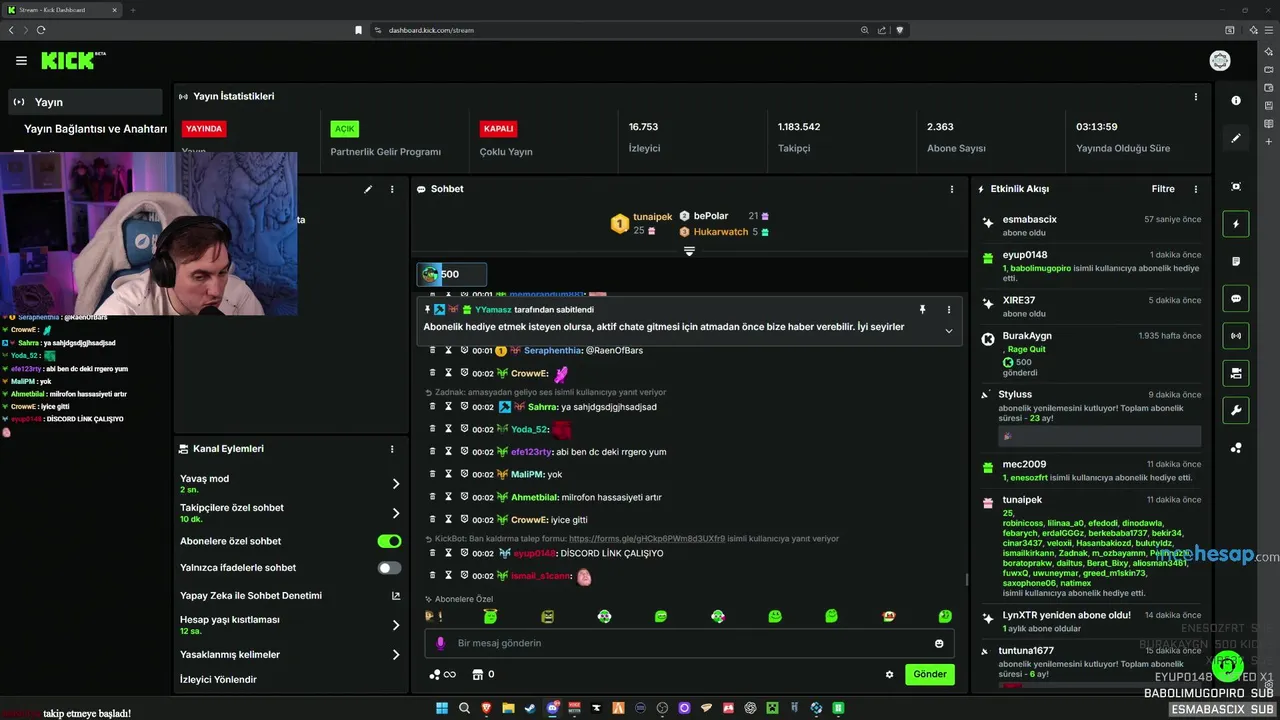Open the Etkinlik Akışı three-dot menu
This screenshot has height=720, width=1280.
click(1195, 189)
